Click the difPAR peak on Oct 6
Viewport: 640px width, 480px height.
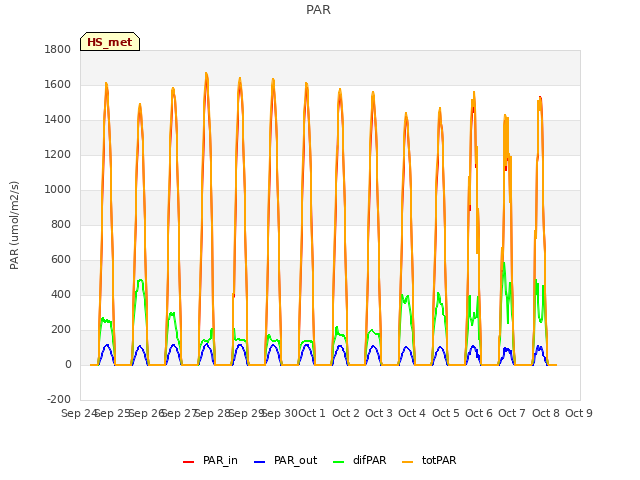click(x=504, y=263)
